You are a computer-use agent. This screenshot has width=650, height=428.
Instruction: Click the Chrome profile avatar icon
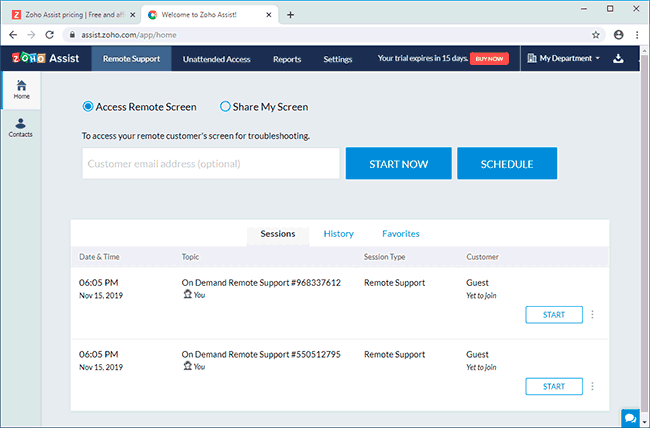coord(617,34)
